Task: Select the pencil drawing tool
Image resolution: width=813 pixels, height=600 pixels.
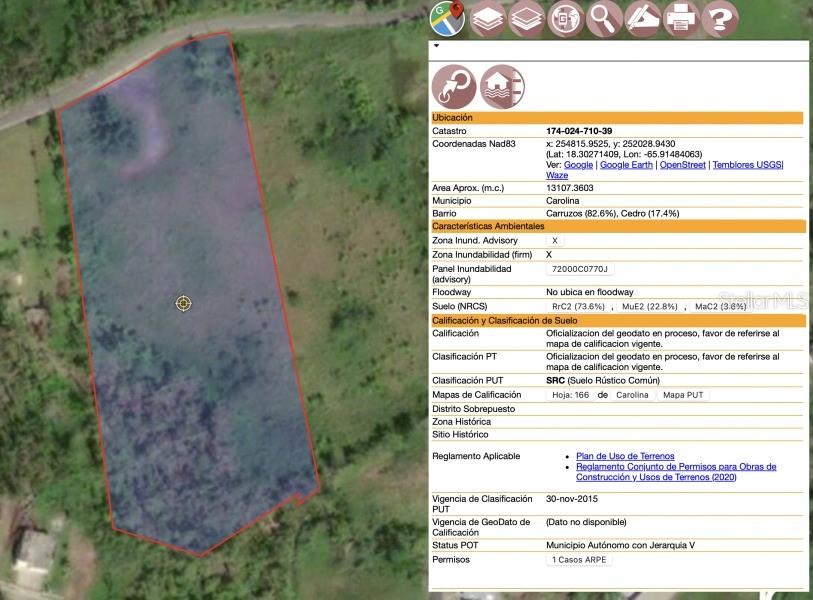Action: tap(642, 18)
